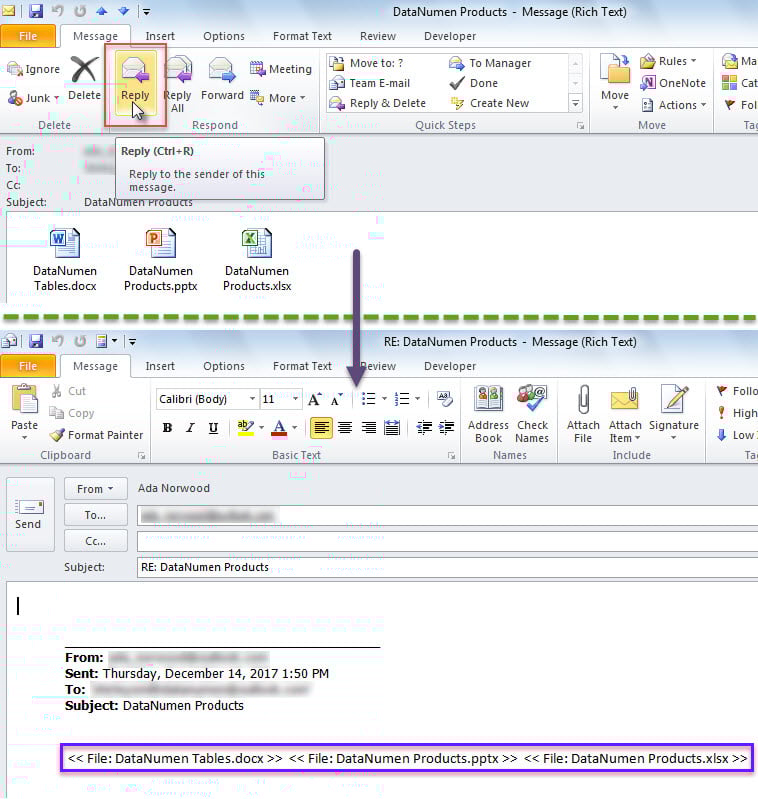The image size is (758, 799).
Task: Click in the Subject field of the reply
Action: tap(447, 567)
